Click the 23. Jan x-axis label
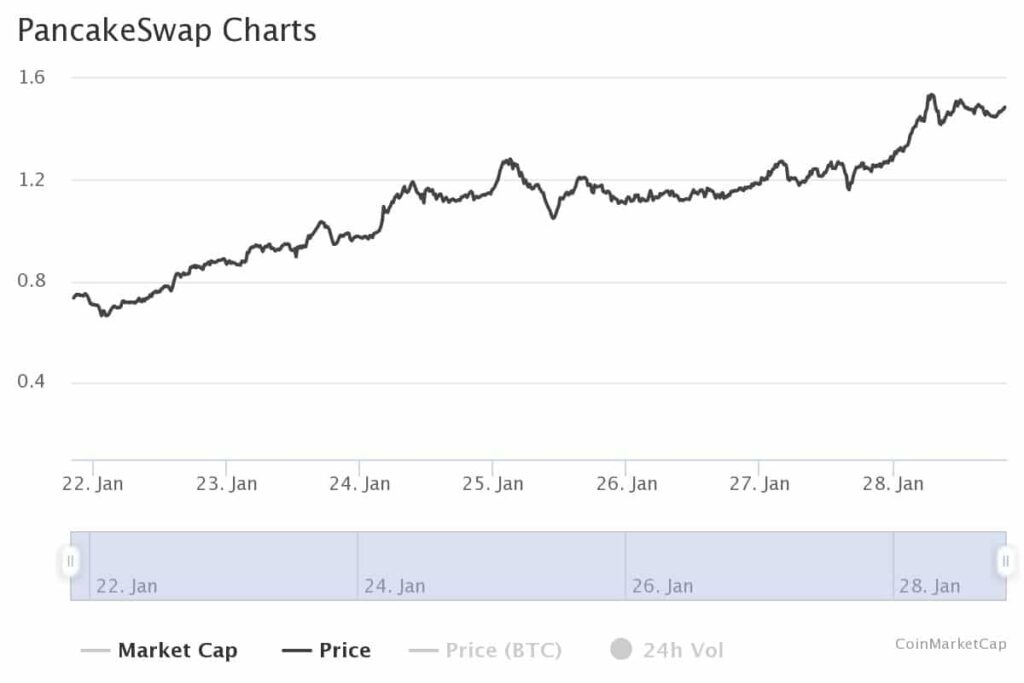The width and height of the screenshot is (1024, 683). point(226,484)
